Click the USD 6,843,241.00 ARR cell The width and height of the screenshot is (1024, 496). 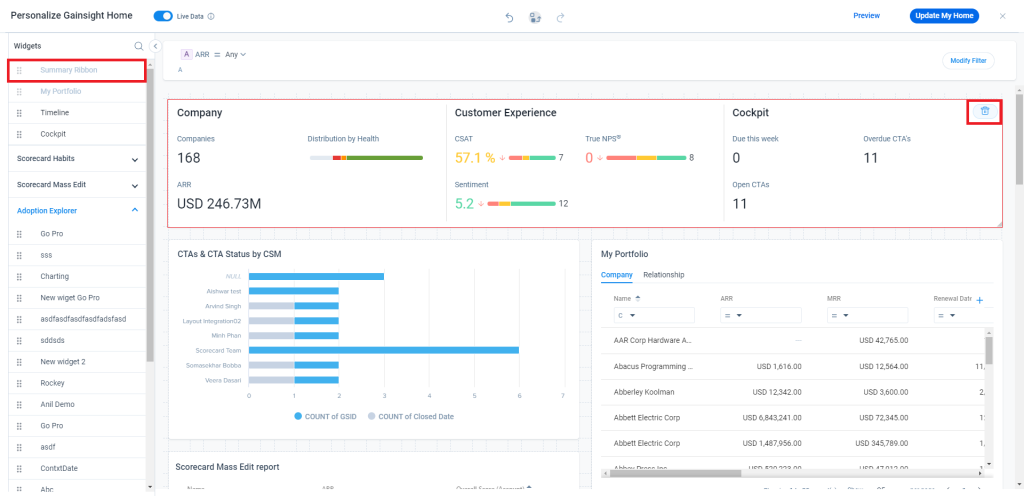(772, 418)
